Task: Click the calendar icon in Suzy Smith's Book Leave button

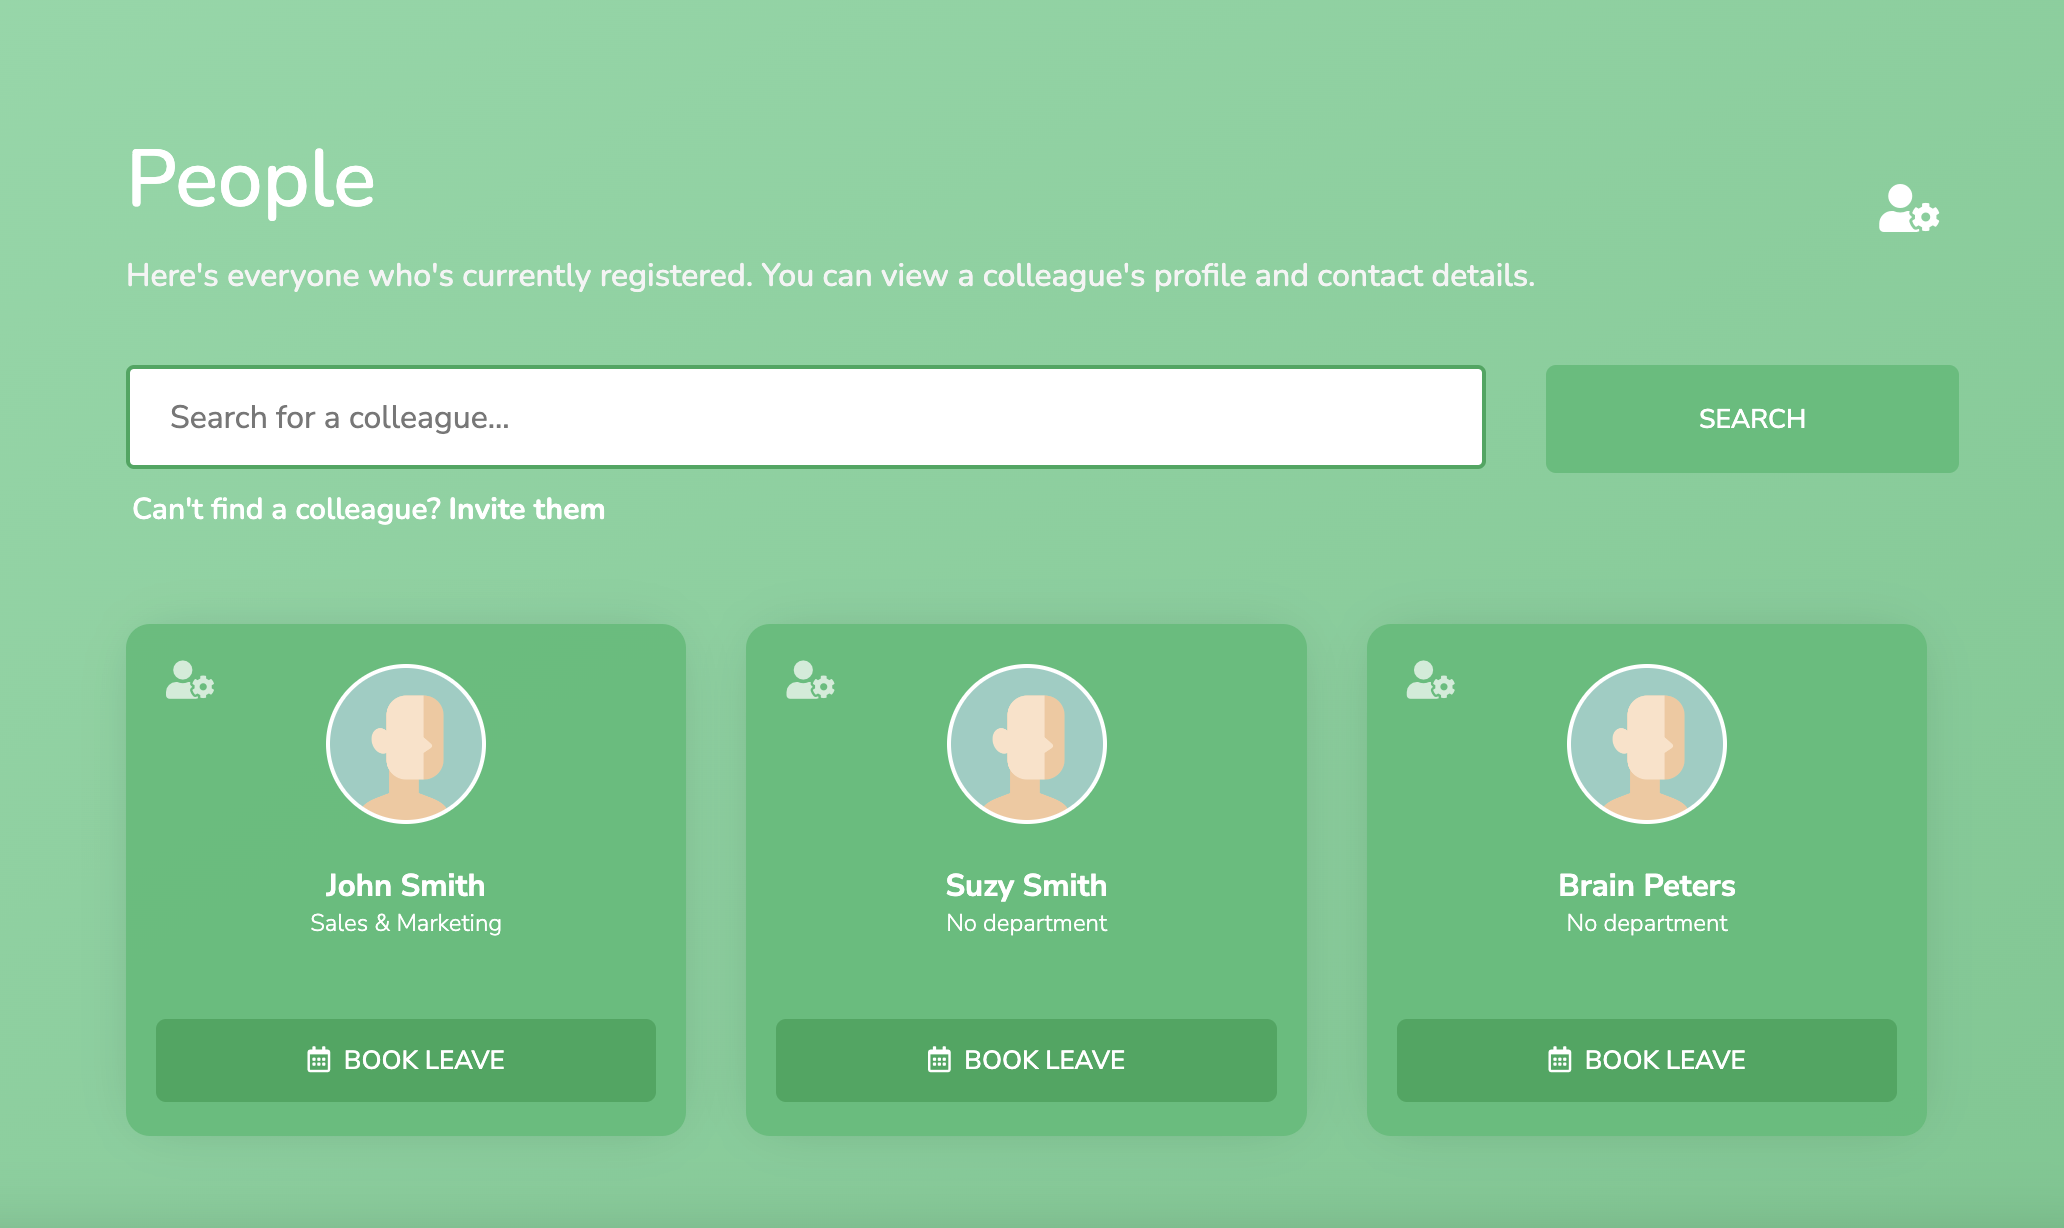Action: click(938, 1059)
